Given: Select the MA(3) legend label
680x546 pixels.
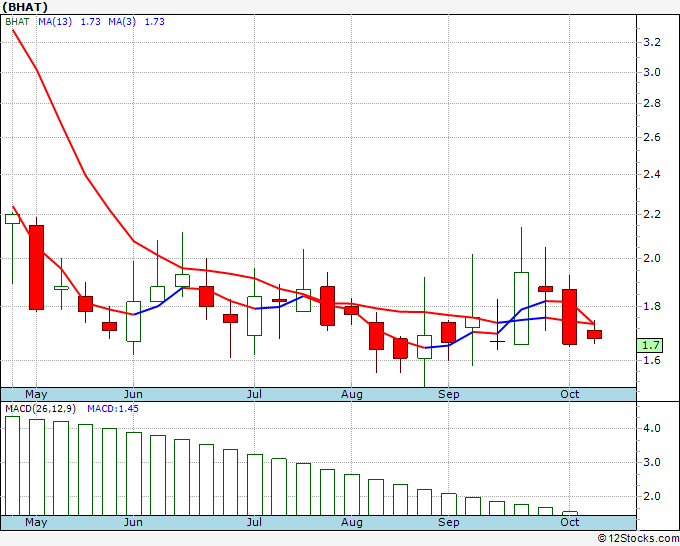Looking at the screenshot, I should tap(126, 21).
